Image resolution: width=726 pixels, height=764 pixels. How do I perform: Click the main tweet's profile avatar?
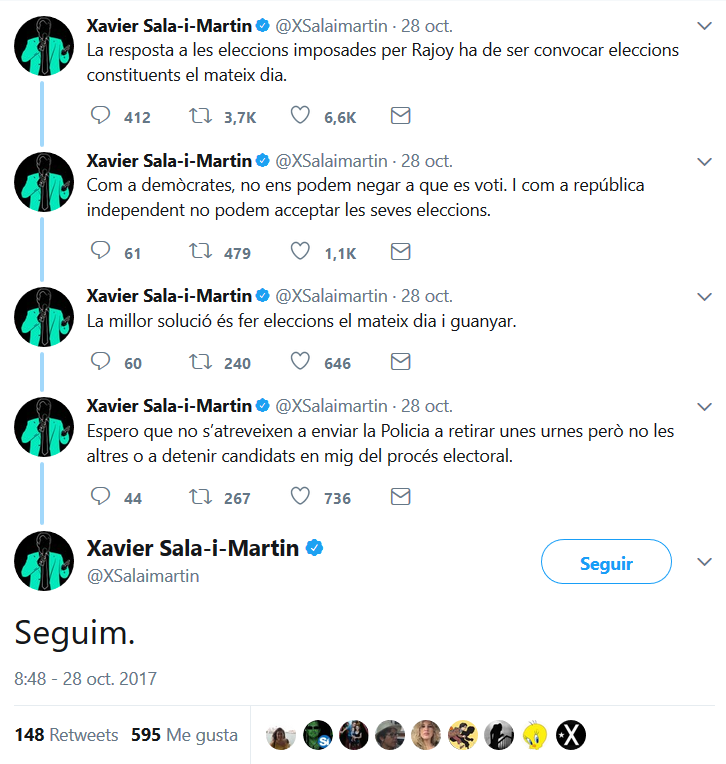[44, 561]
